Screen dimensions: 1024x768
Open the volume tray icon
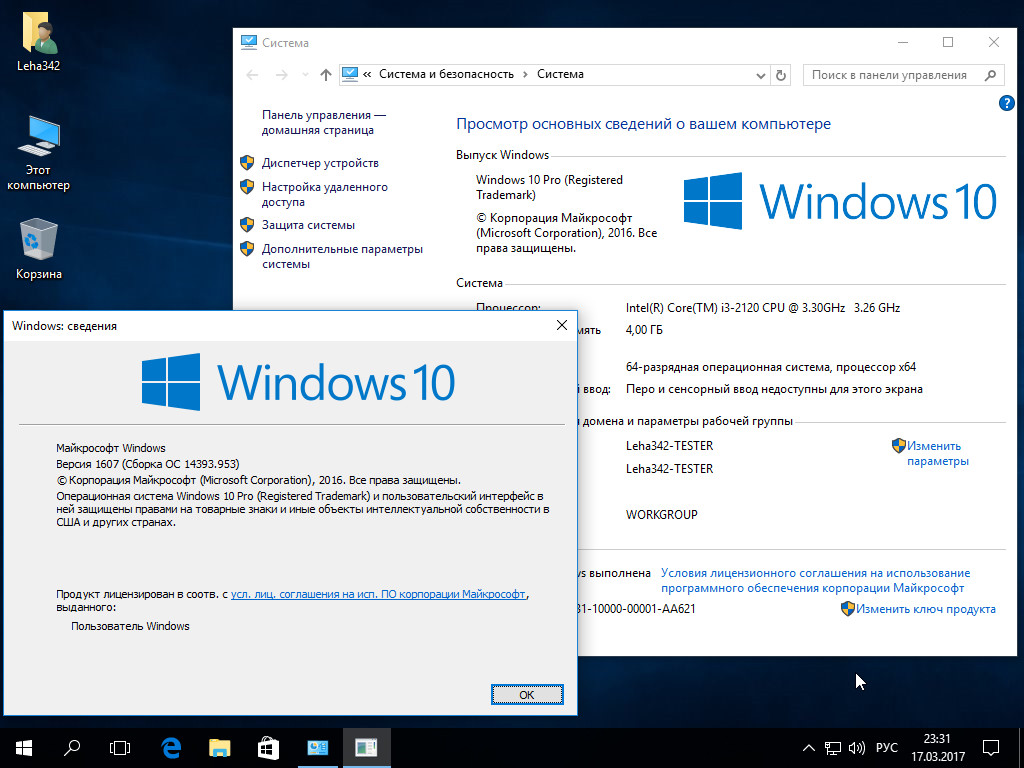856,748
